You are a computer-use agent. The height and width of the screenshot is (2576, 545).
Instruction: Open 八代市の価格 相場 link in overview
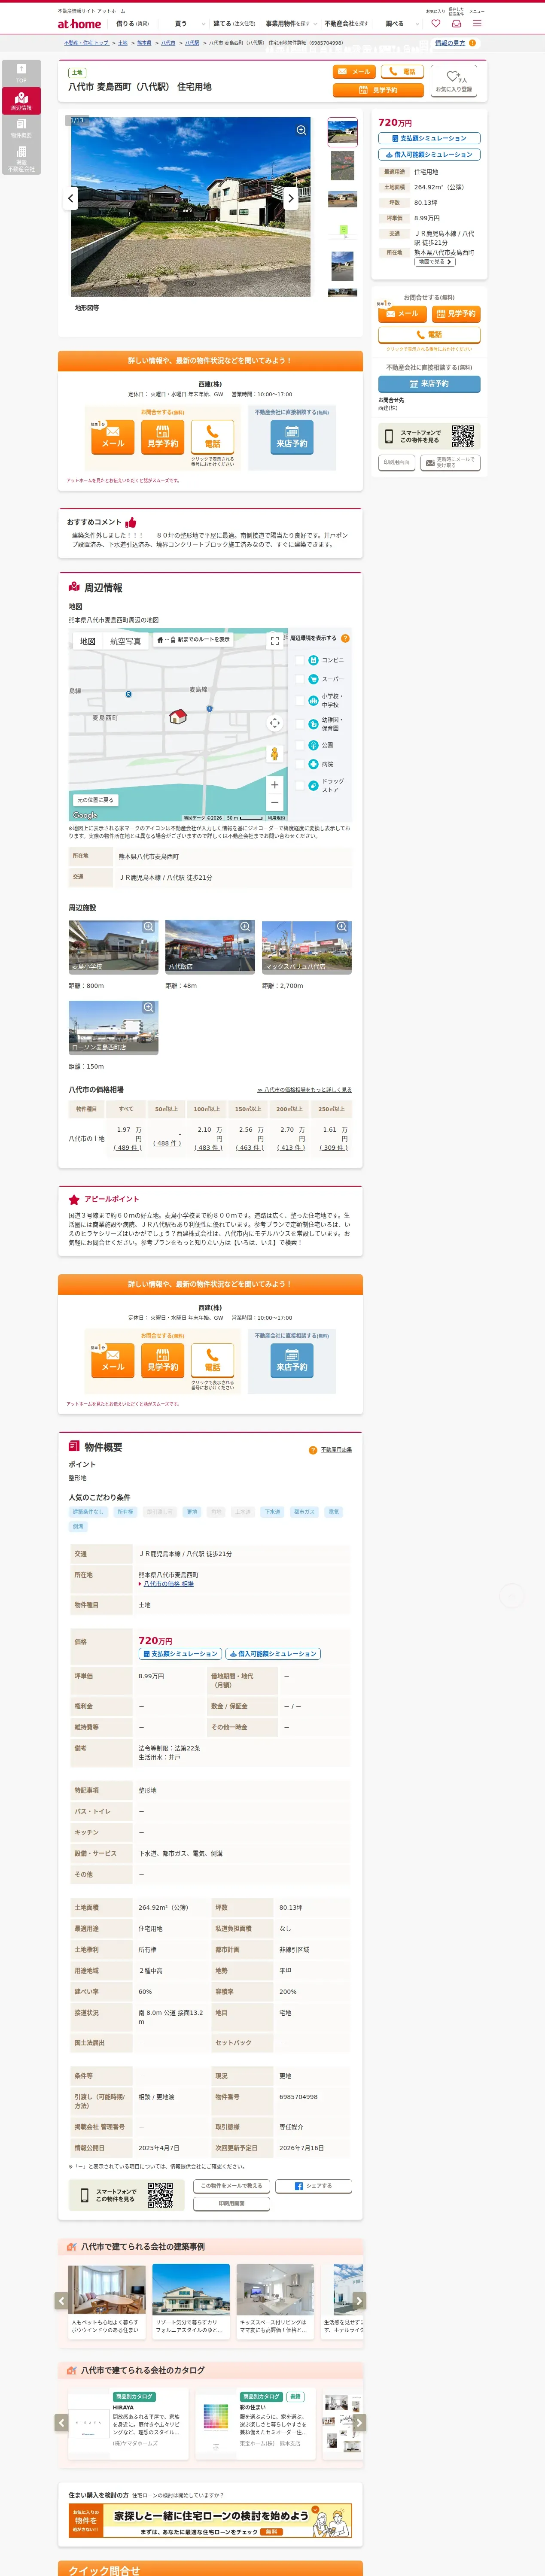click(169, 1584)
